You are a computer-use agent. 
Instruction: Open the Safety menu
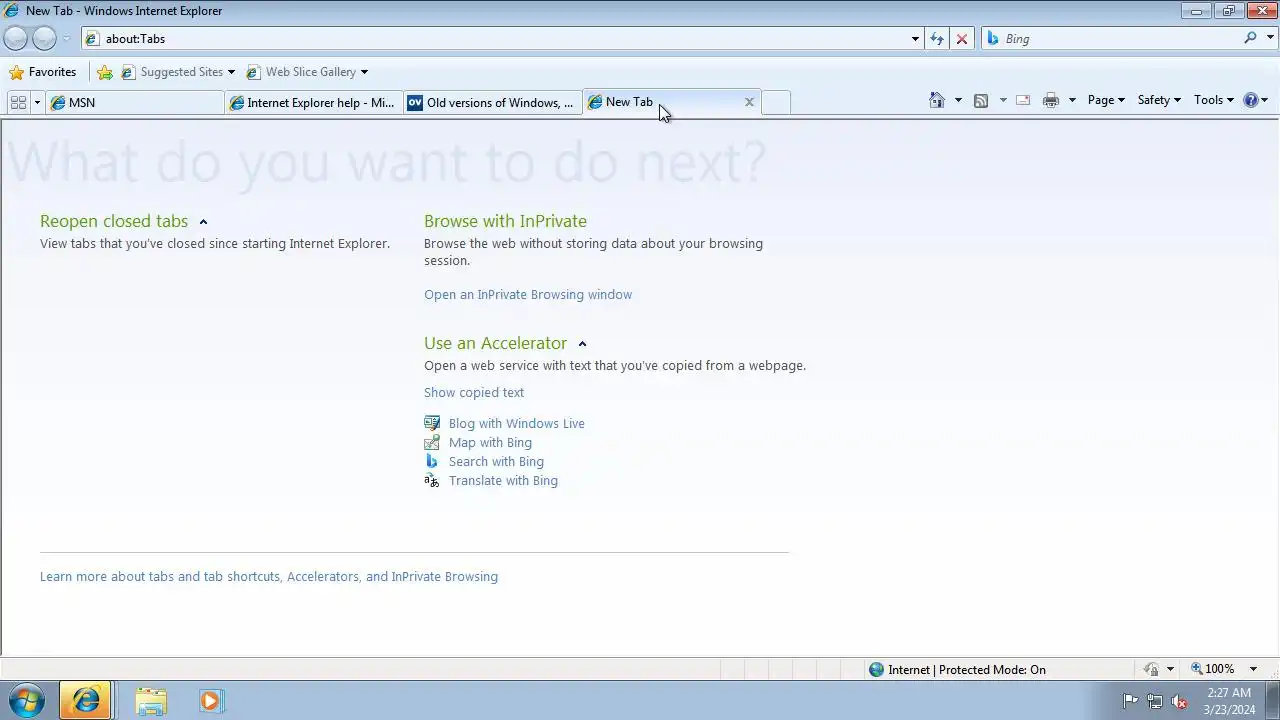point(1159,100)
